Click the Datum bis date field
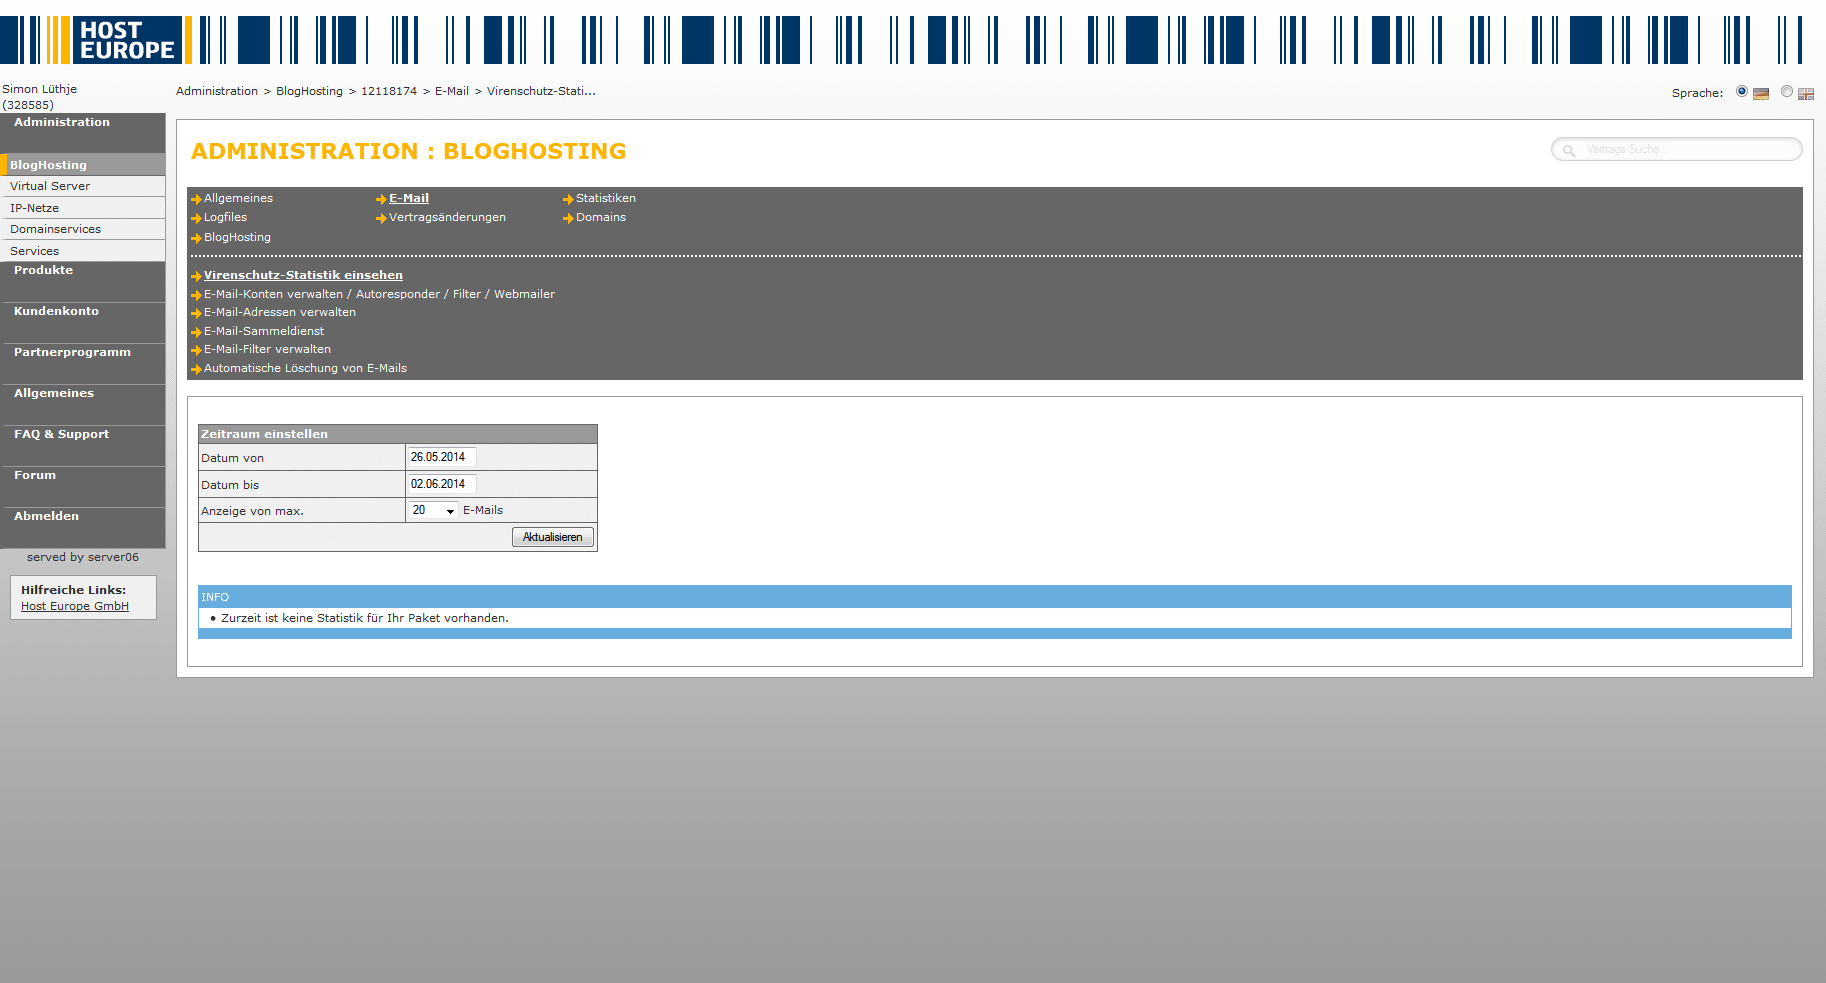The height and width of the screenshot is (983, 1826). 441,484
